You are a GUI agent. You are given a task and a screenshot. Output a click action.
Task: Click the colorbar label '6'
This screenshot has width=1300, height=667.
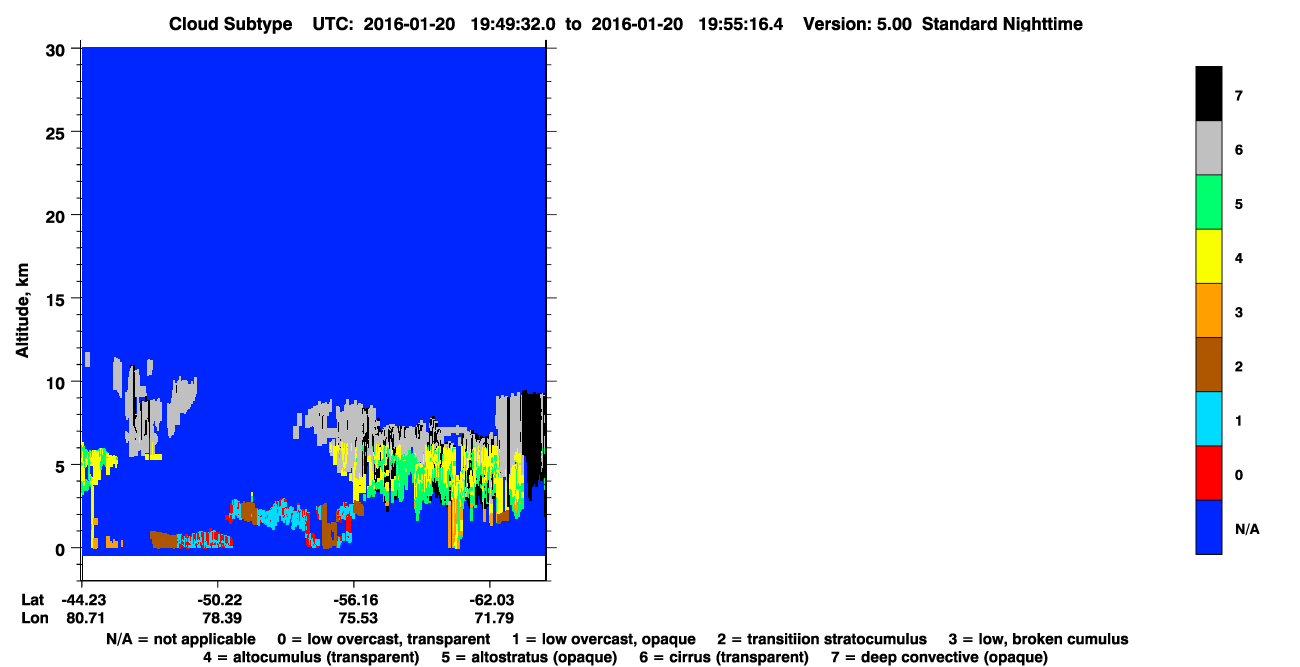1239,150
